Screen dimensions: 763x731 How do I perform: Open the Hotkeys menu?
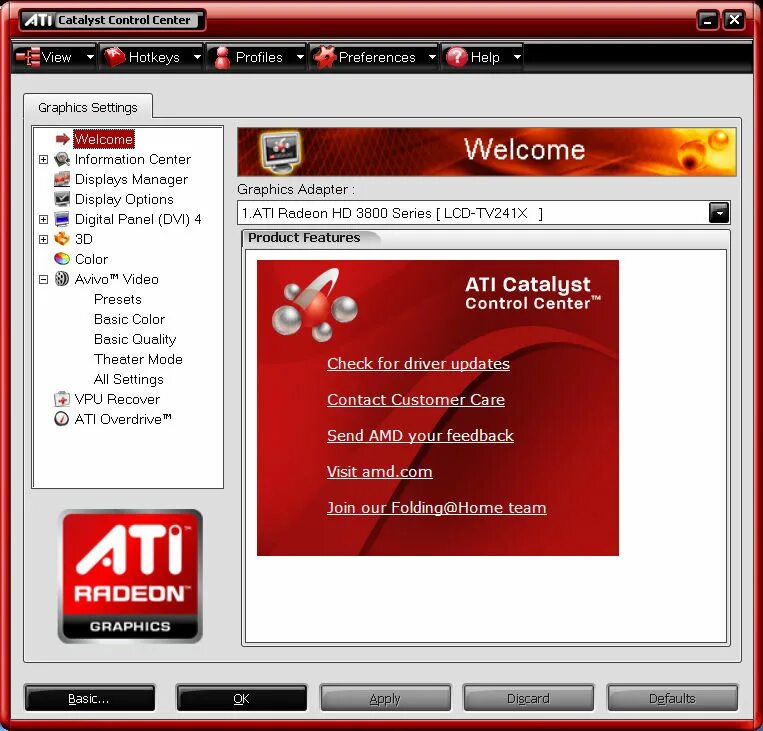152,57
